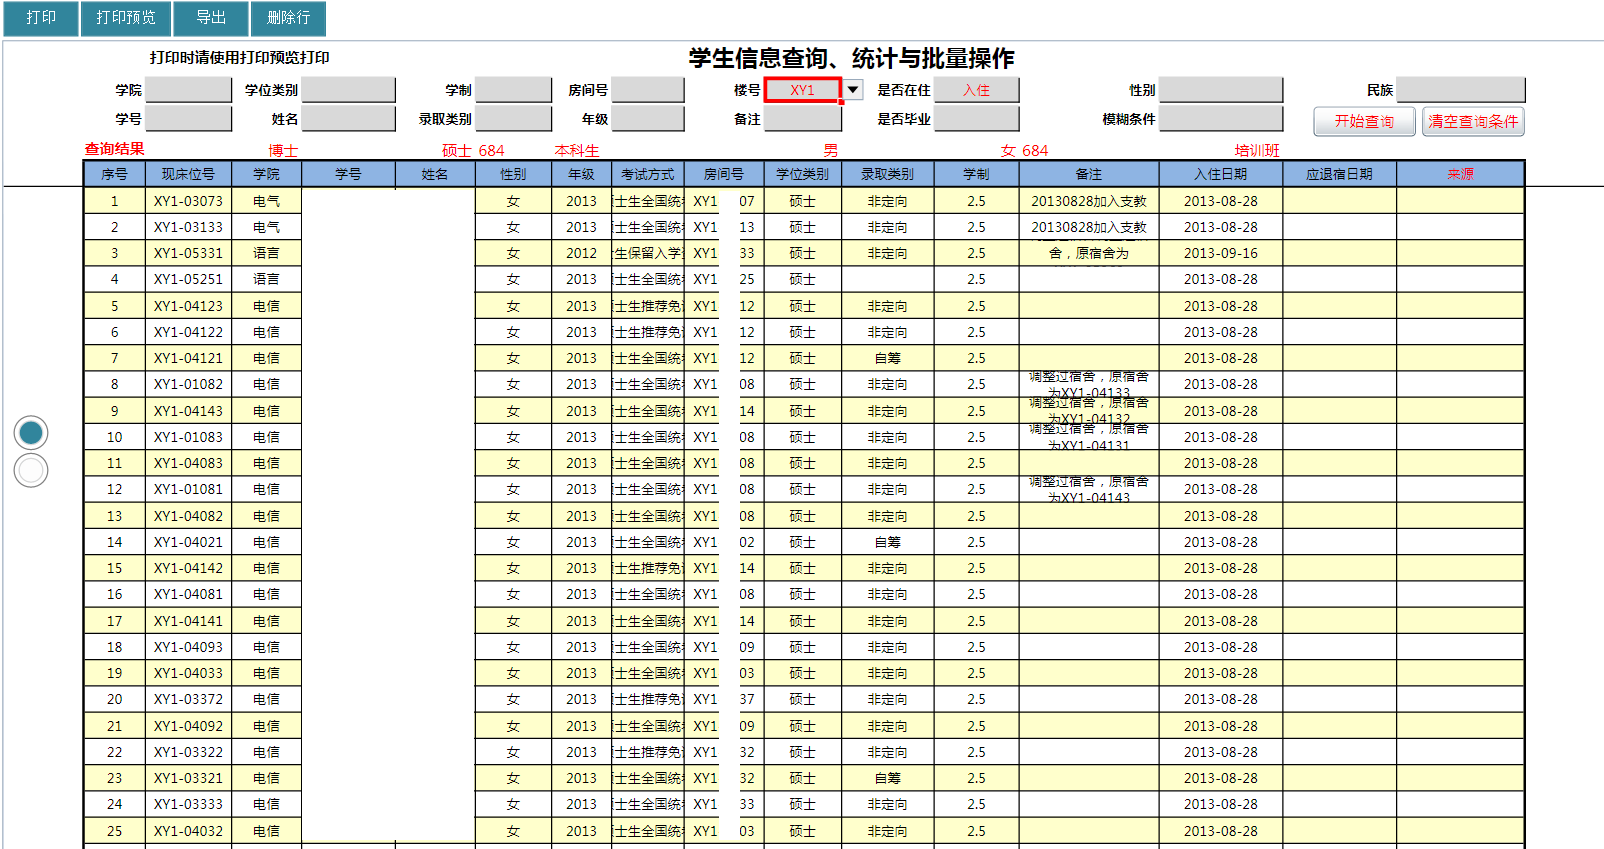Viewport: 1604px width, 849px height.
Task: Click bed number cell XY1-04032
Action: (x=188, y=831)
